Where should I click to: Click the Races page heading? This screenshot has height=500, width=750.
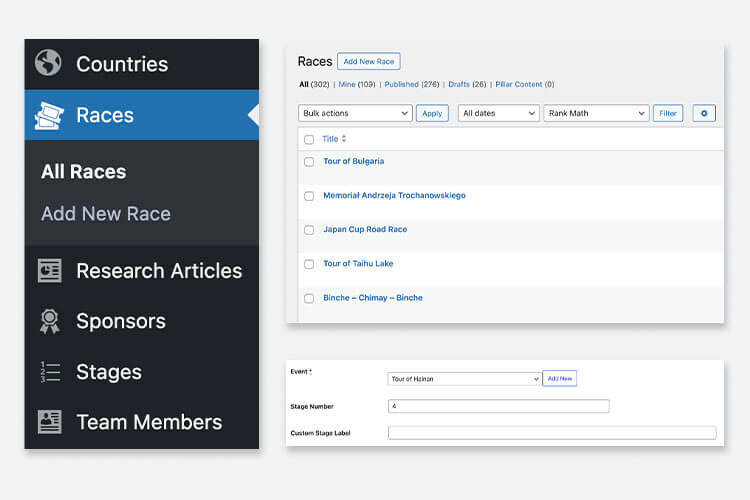315,61
